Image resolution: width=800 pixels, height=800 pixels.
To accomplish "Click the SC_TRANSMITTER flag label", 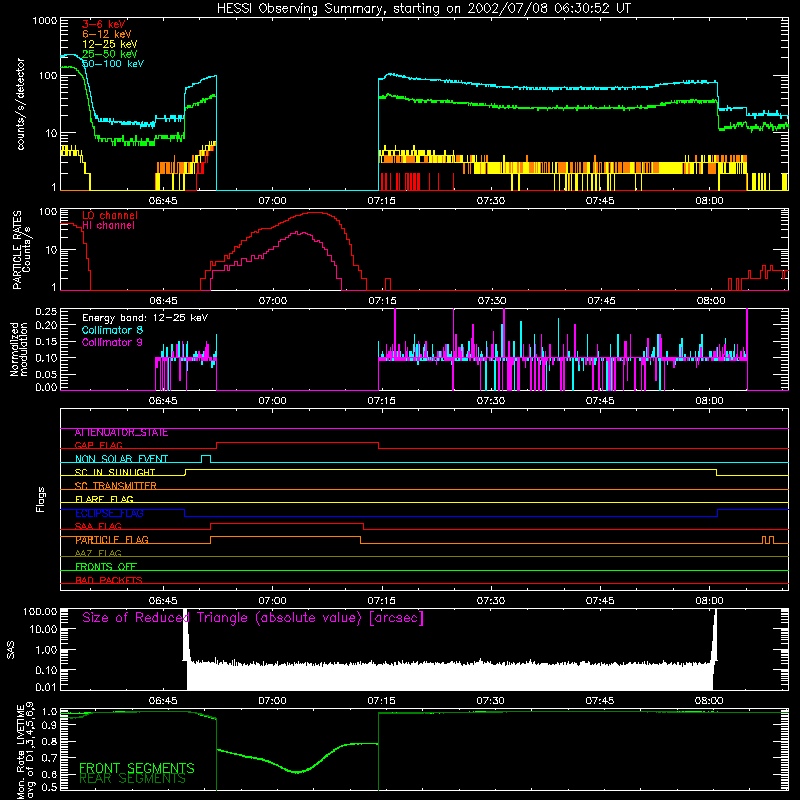I will [116, 486].
